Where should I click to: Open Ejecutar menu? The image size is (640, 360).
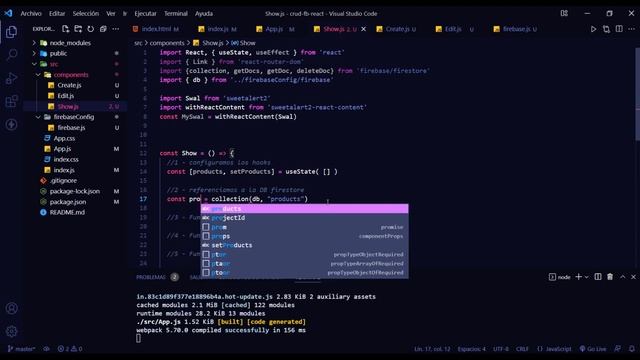145,13
